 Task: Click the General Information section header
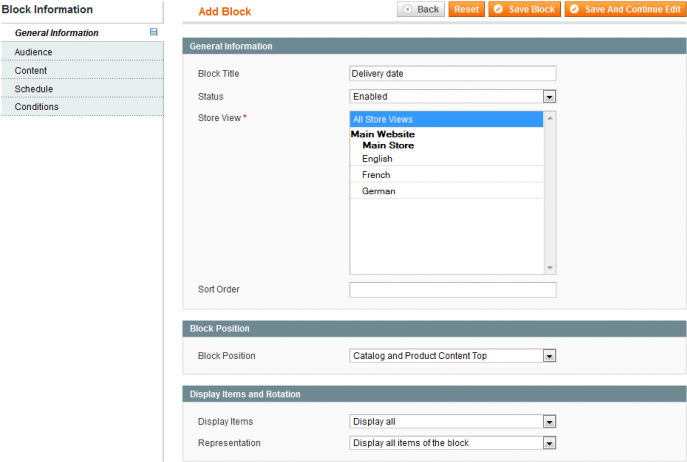click(434, 46)
